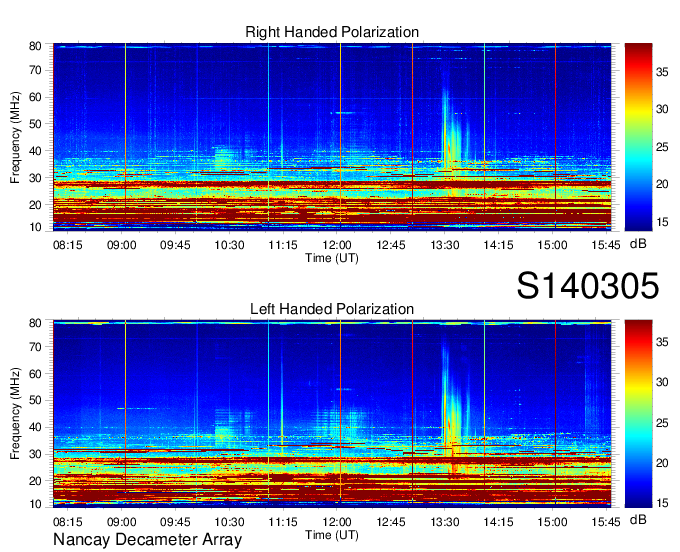680x552 pixels.
Task: Click the 15 label on Right Handed colorbar
Action: pos(662,222)
